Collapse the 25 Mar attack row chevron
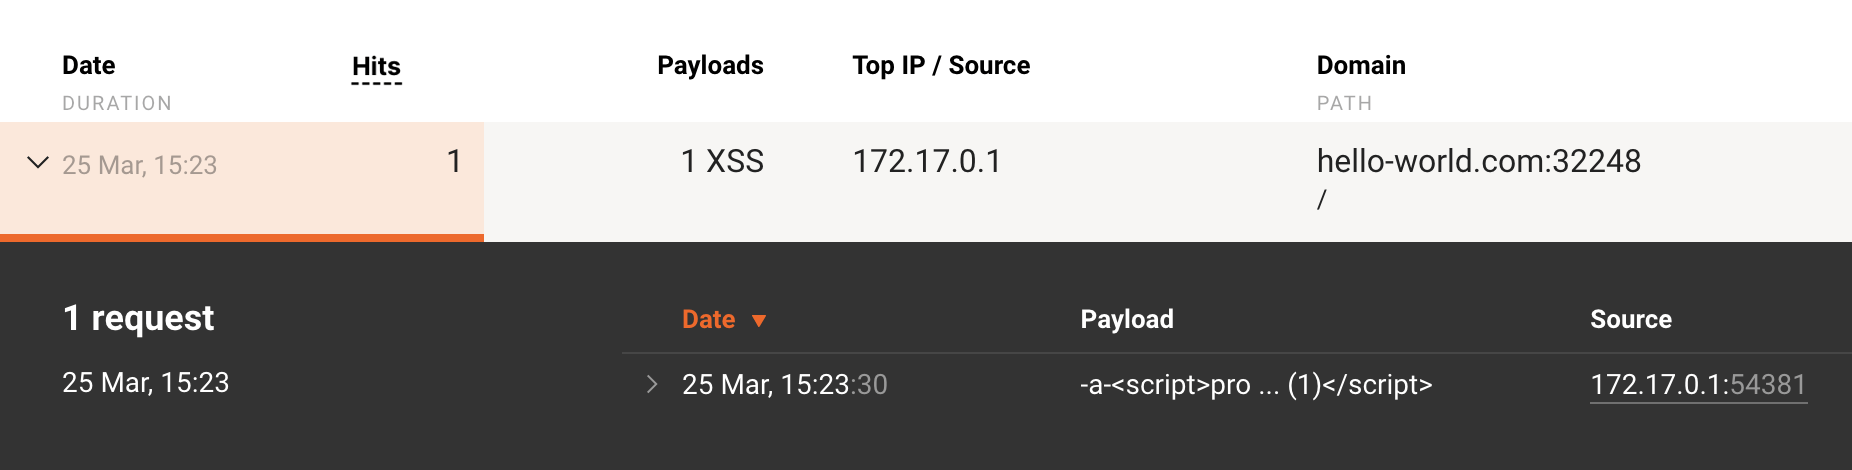The height and width of the screenshot is (470, 1852). click(38, 162)
